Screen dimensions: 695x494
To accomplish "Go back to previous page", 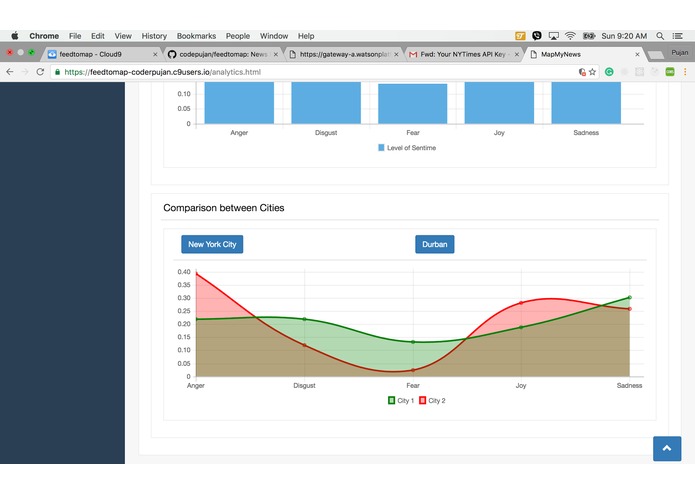I will tap(10, 72).
